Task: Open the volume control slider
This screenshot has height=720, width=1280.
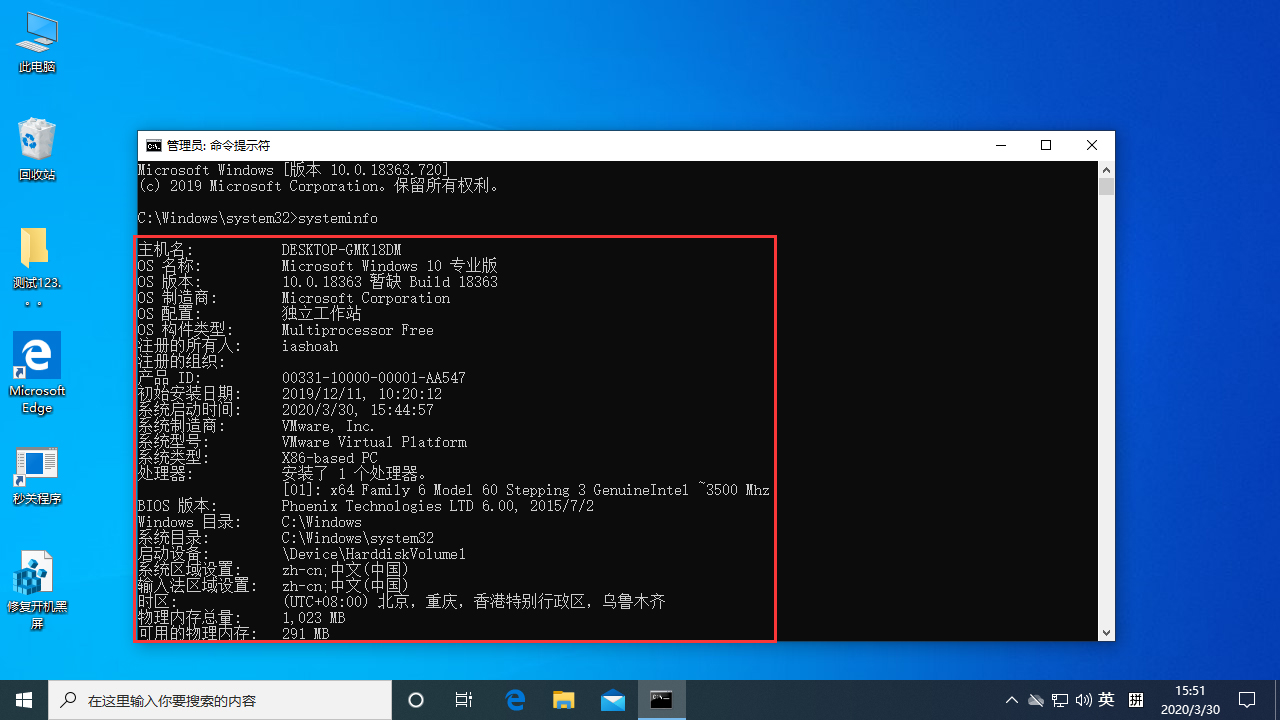Action: (x=1084, y=700)
